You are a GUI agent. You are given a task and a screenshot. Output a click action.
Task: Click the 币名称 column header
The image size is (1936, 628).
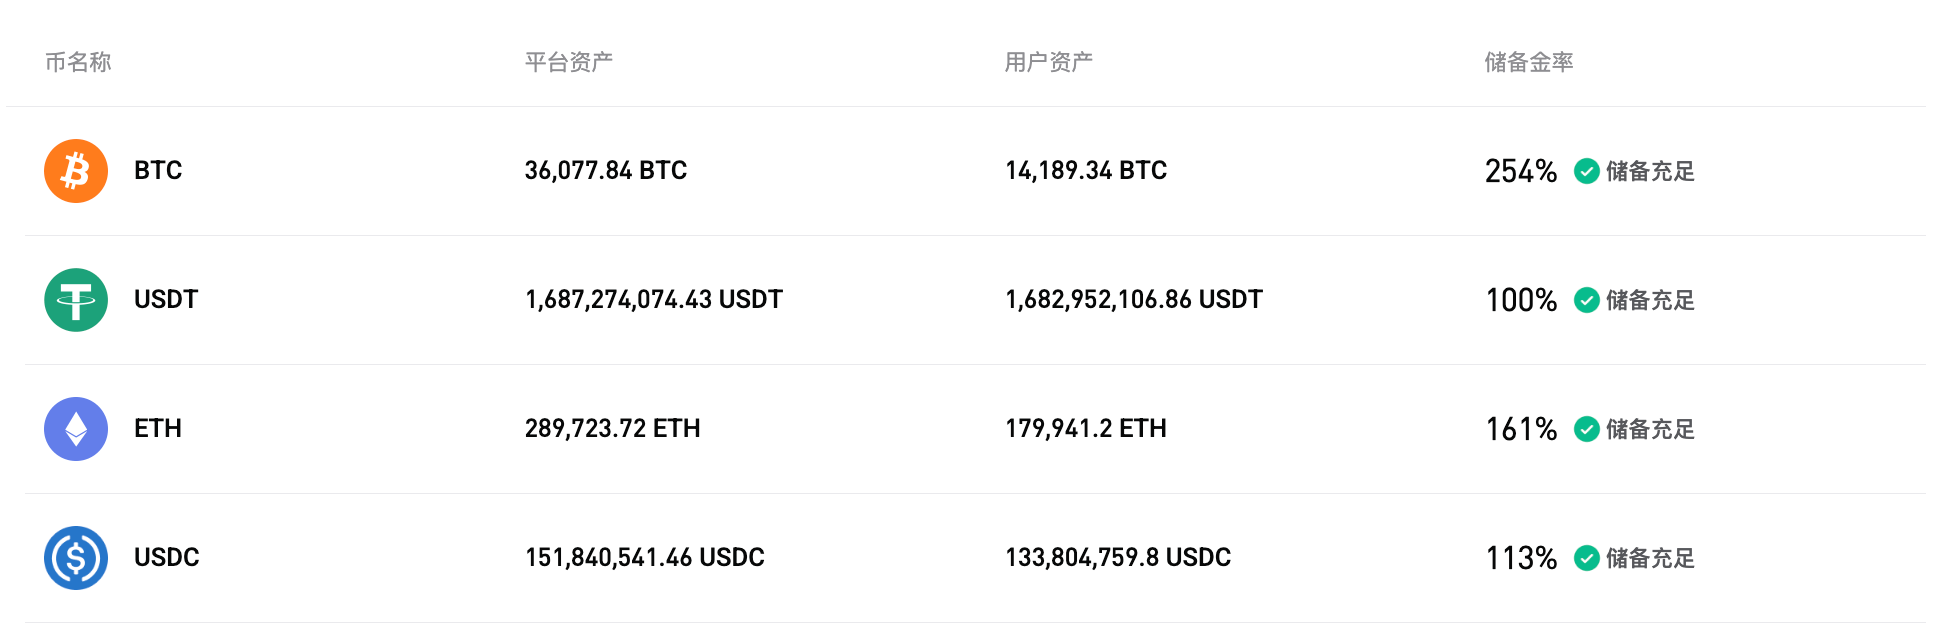click(x=77, y=61)
